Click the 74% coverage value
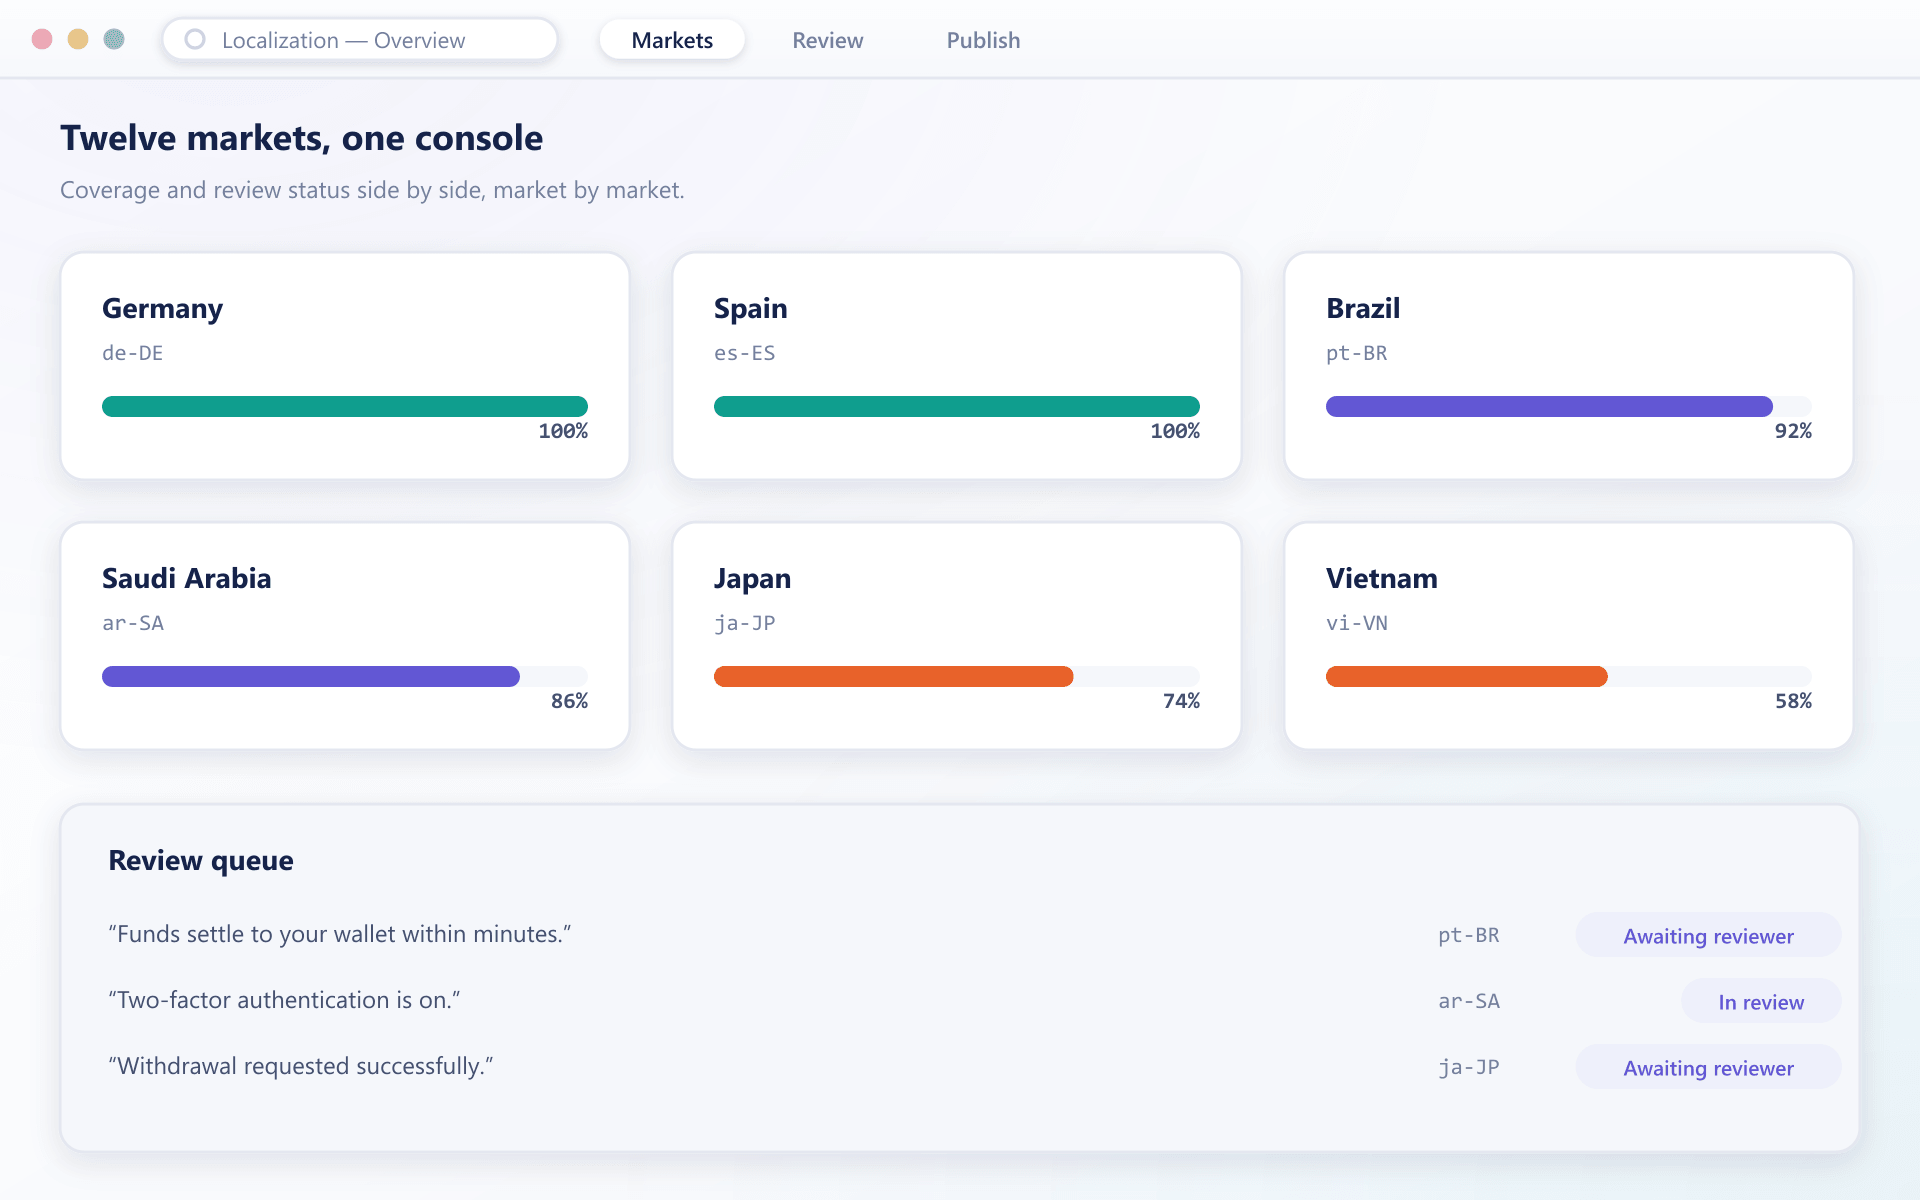The image size is (1920, 1200). click(1181, 701)
